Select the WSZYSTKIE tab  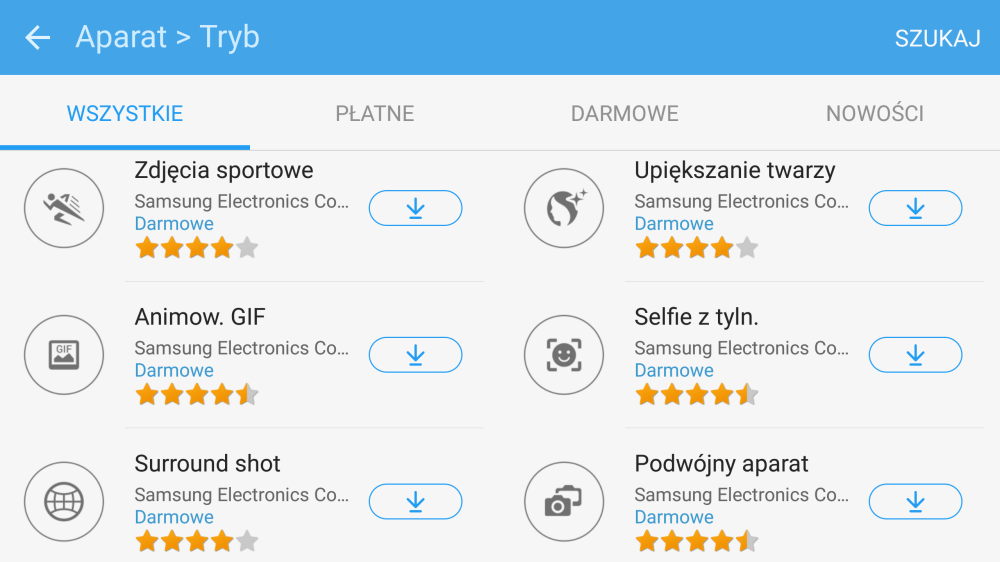tap(125, 114)
